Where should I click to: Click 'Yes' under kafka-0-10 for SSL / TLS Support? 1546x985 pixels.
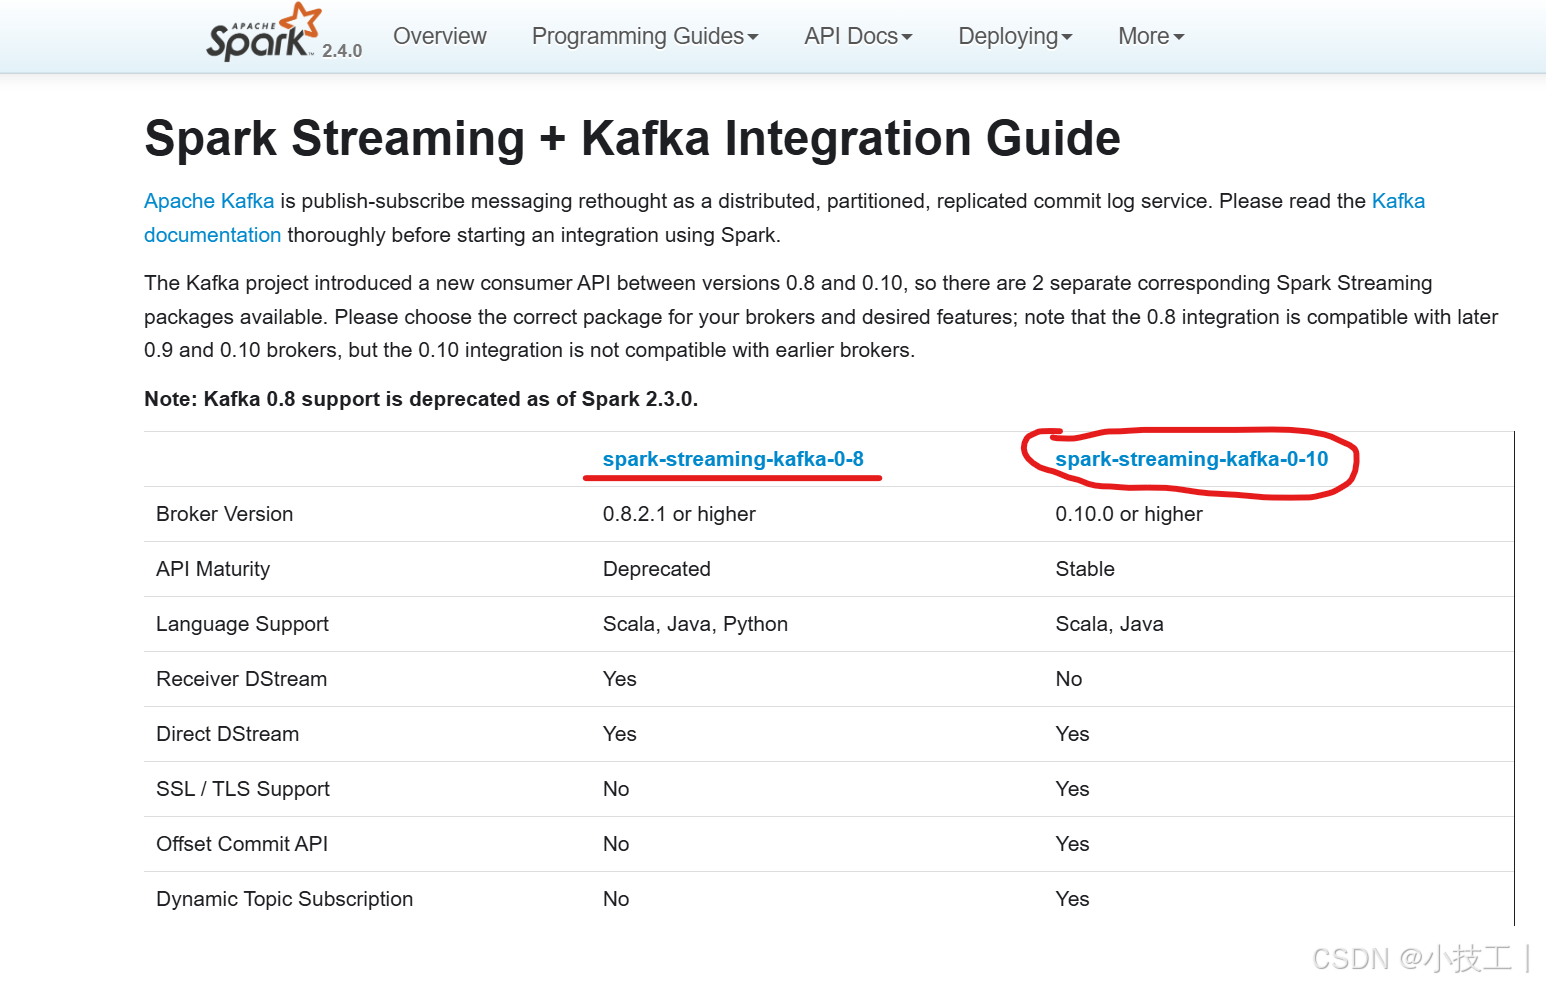coord(1073,789)
